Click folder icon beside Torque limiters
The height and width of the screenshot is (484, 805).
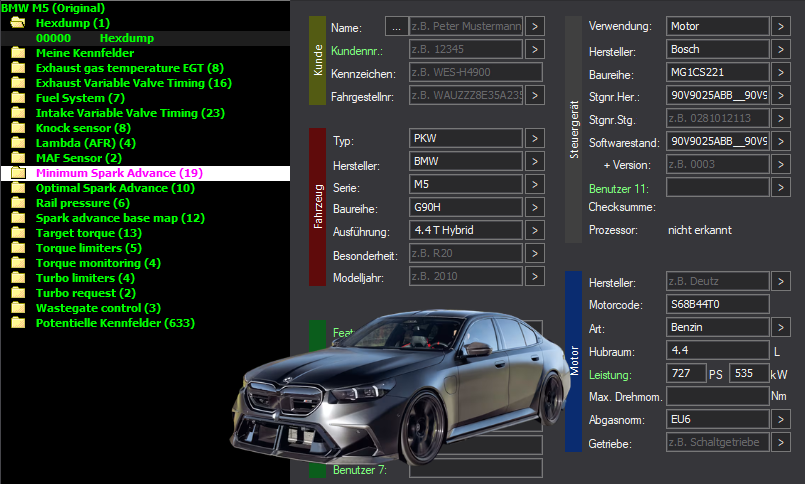click(18, 248)
